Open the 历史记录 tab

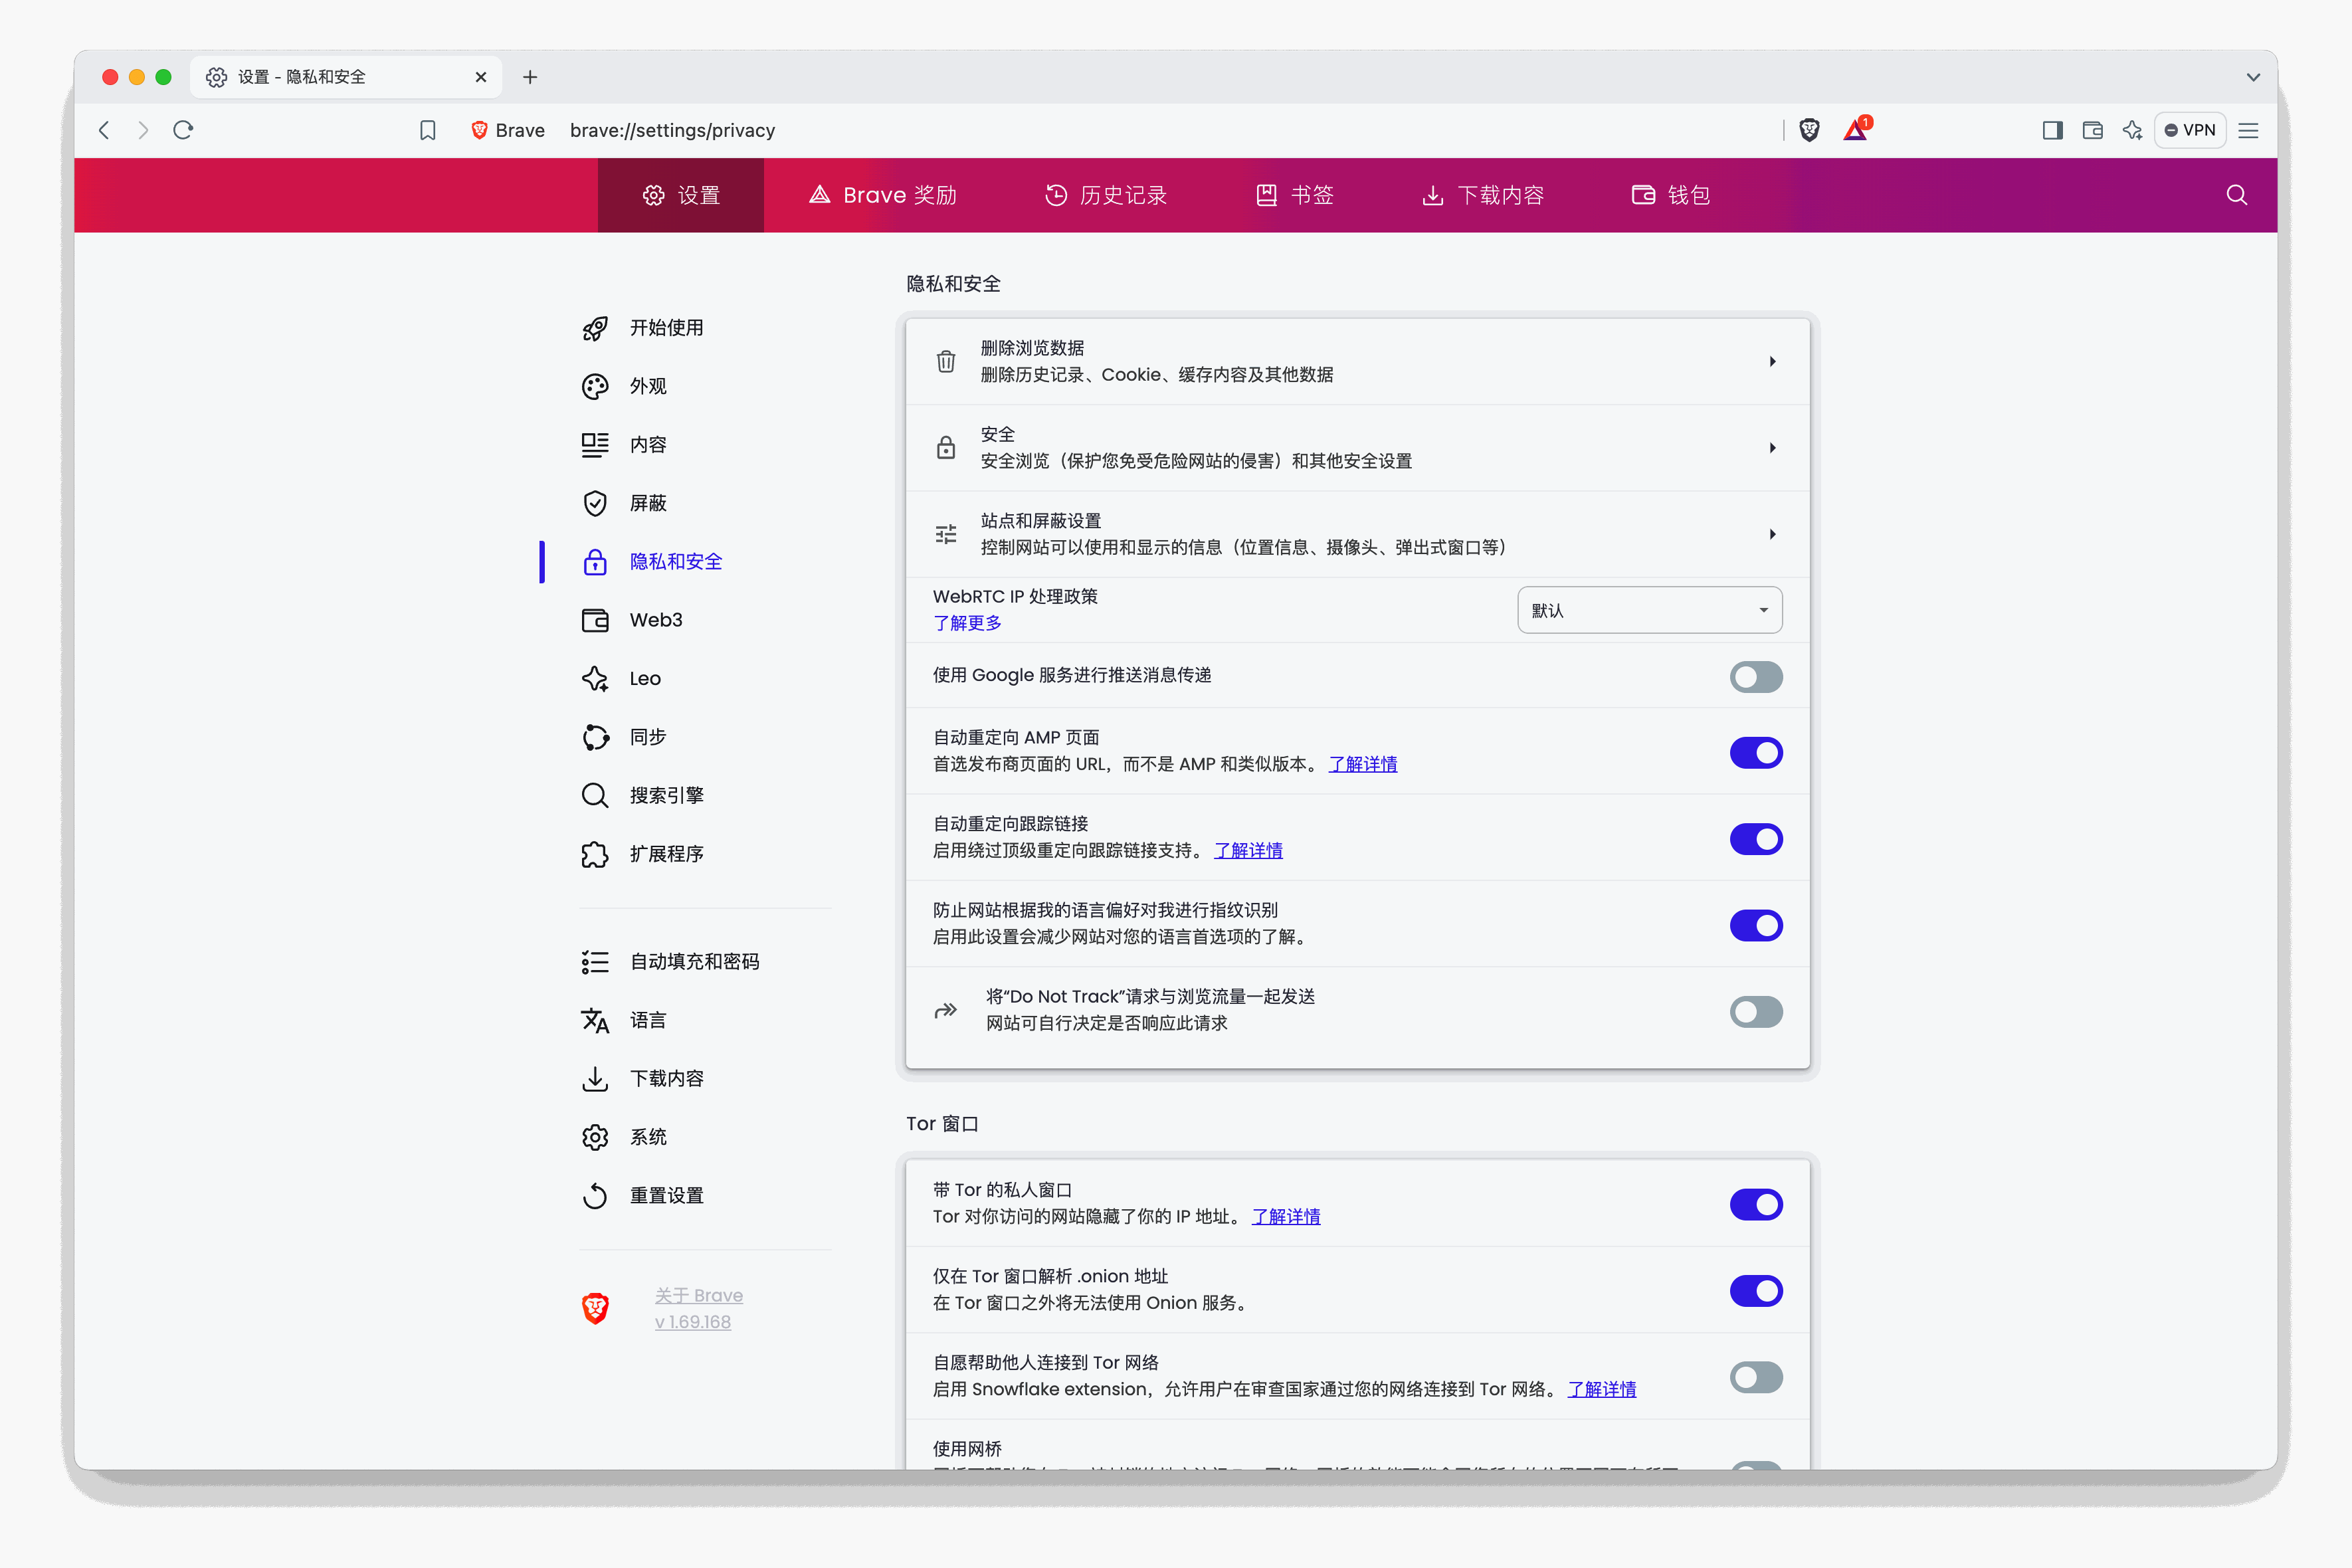1106,195
